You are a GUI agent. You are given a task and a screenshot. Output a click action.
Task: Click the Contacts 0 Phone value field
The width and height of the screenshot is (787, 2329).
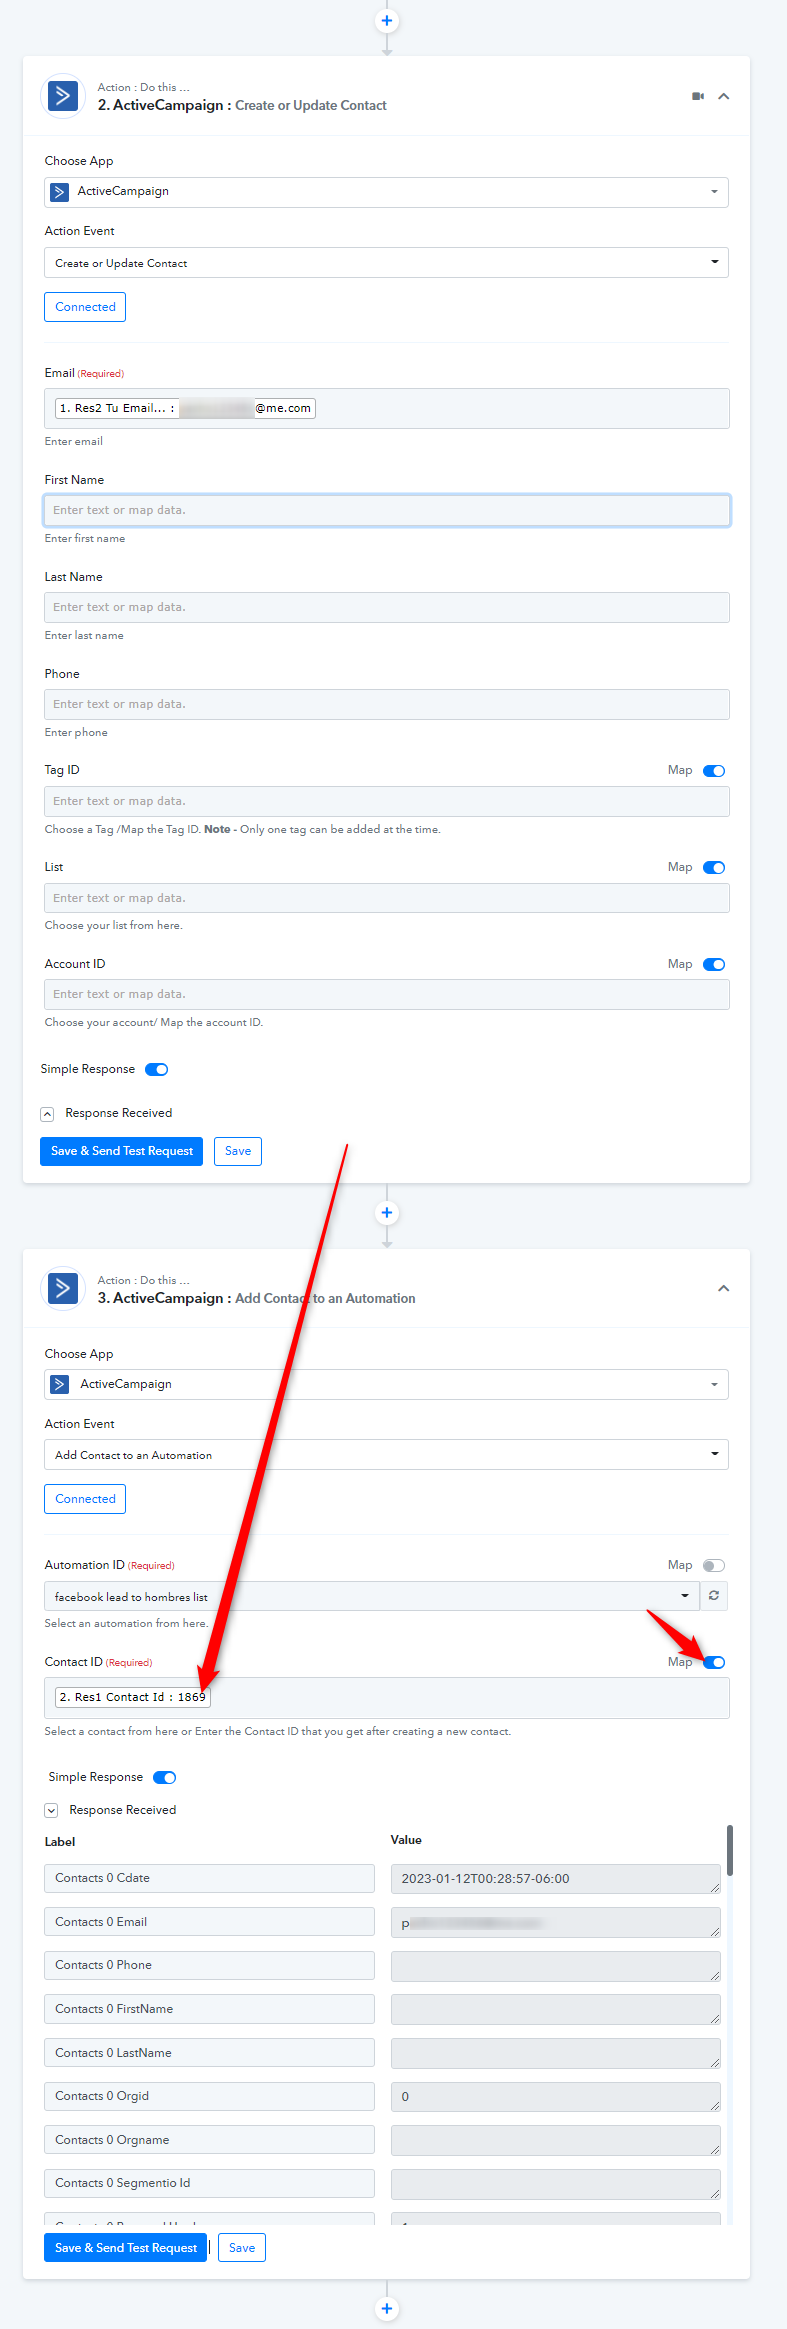(x=556, y=1966)
